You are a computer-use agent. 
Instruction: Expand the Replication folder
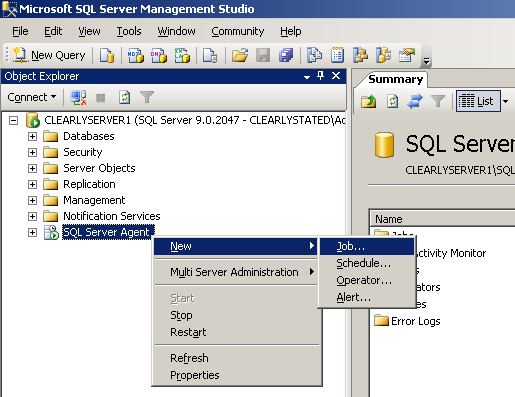(32, 184)
